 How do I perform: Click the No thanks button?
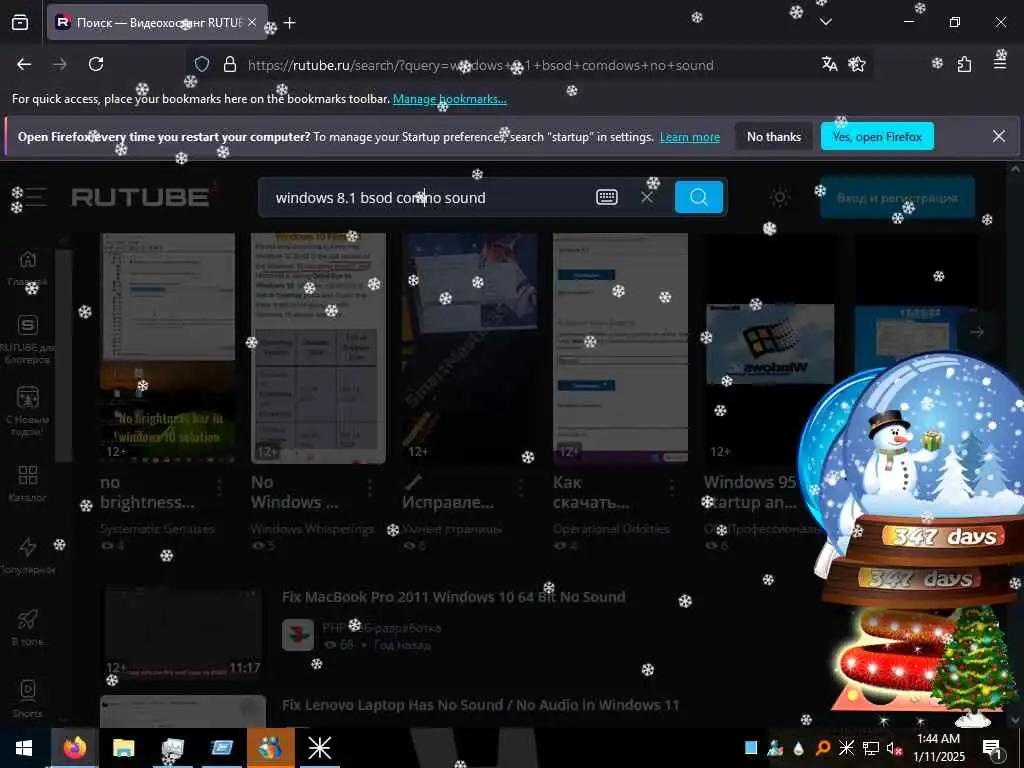(774, 136)
